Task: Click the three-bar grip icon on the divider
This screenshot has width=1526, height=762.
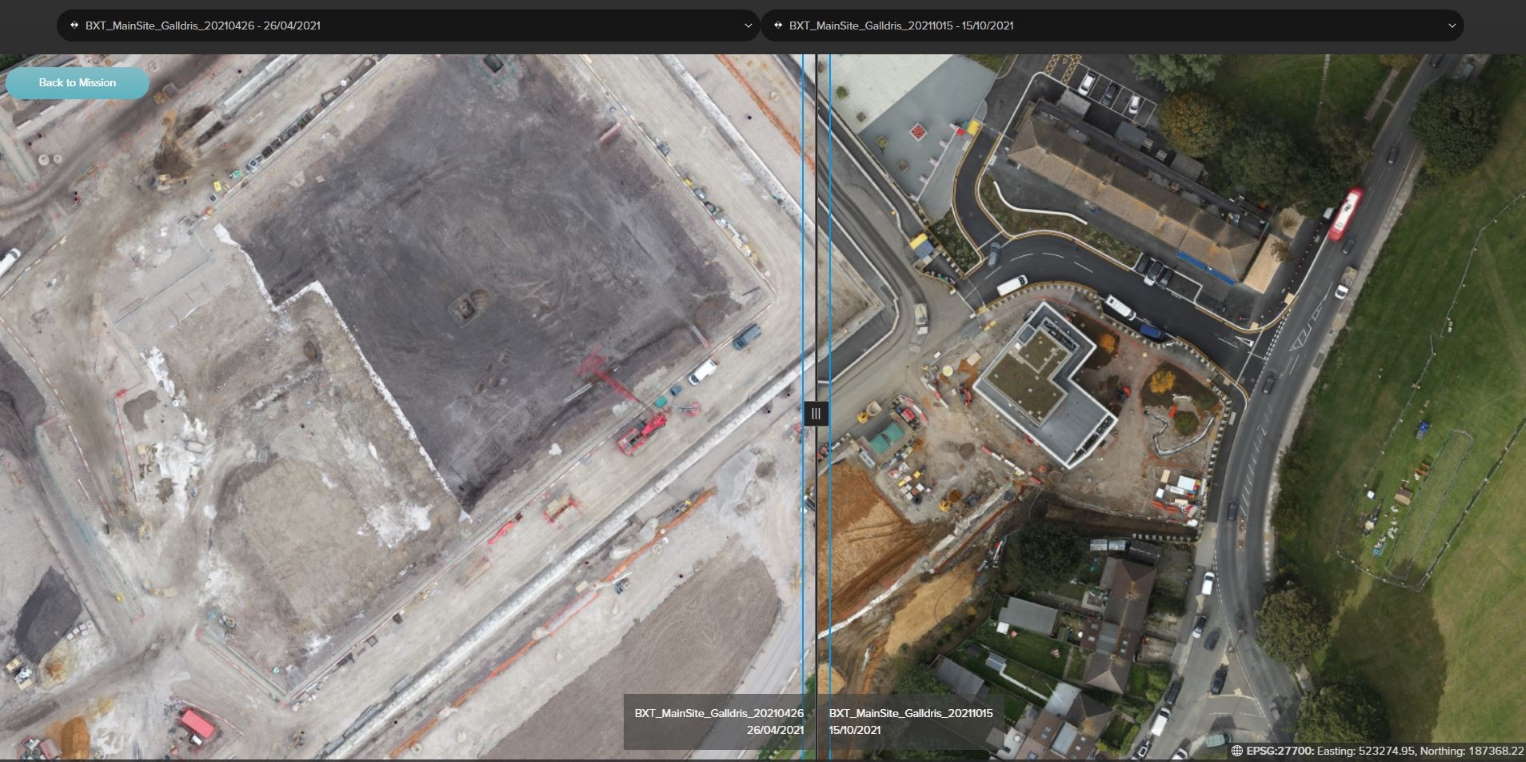Action: click(x=816, y=413)
